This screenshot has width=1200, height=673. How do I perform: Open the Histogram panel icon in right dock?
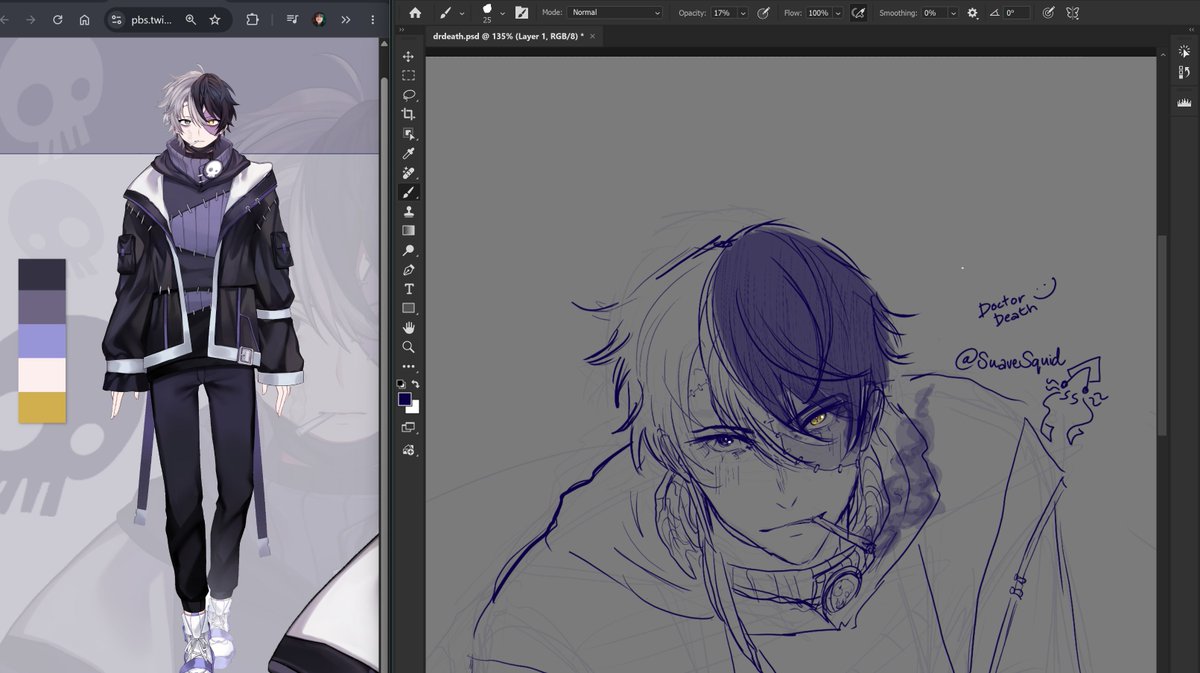1184,102
